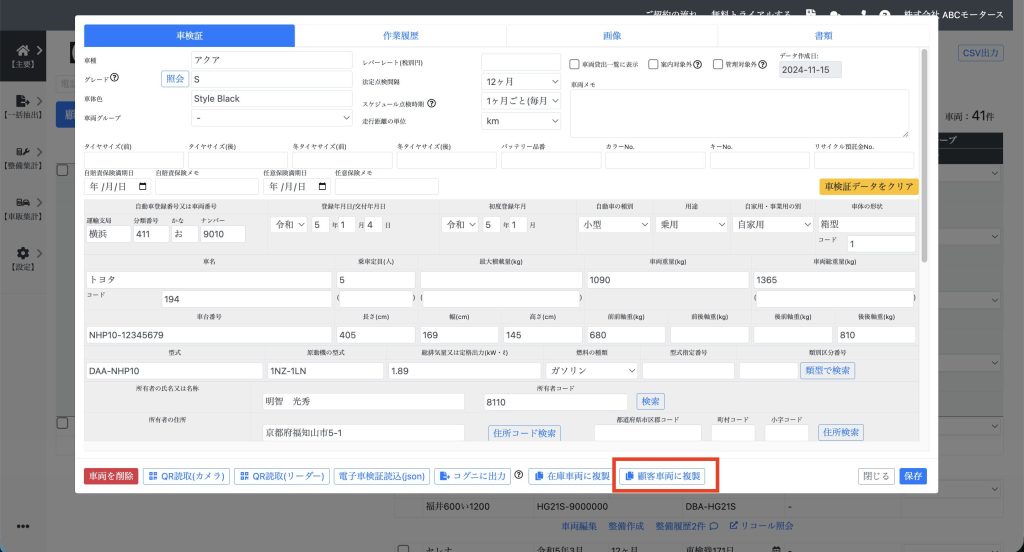Open the 走行距離の単位 km dropdown
1024x552 pixels.
pos(521,121)
